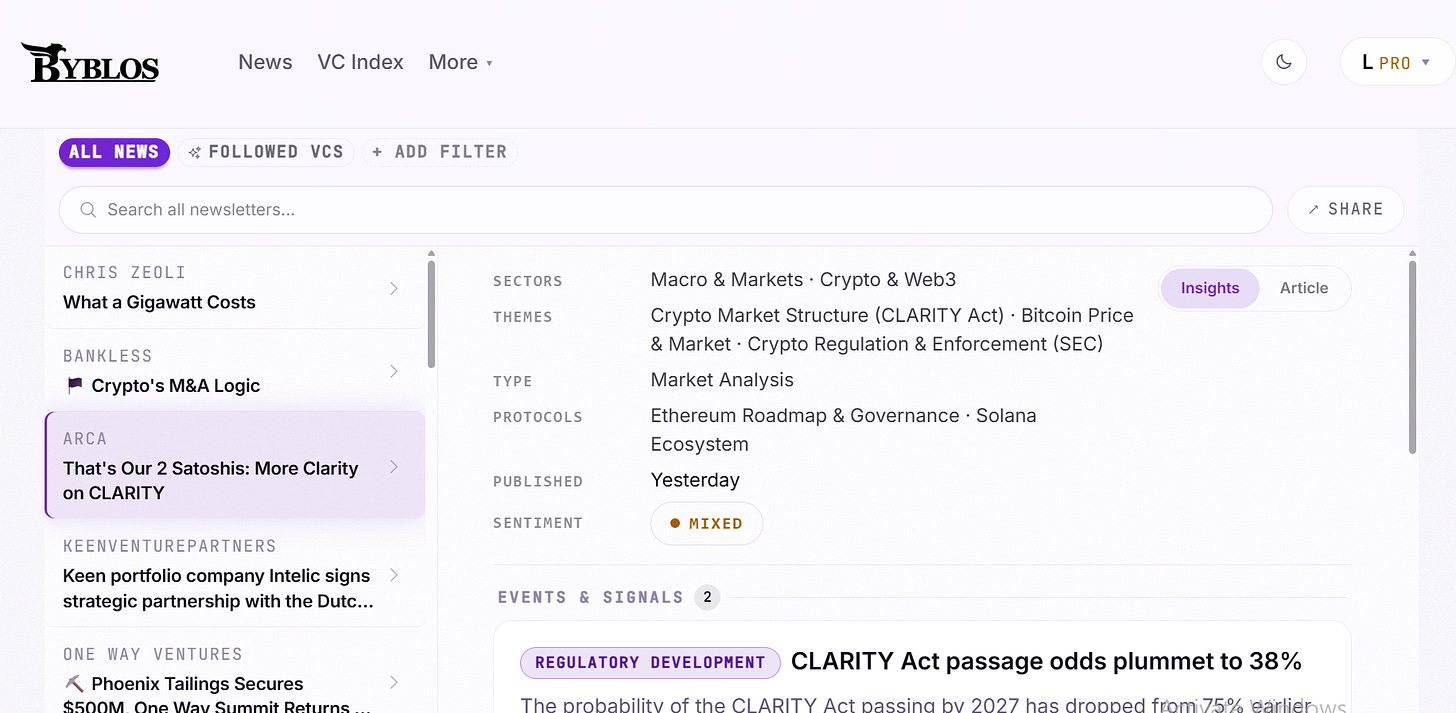Switch to Insights view

[1209, 288]
